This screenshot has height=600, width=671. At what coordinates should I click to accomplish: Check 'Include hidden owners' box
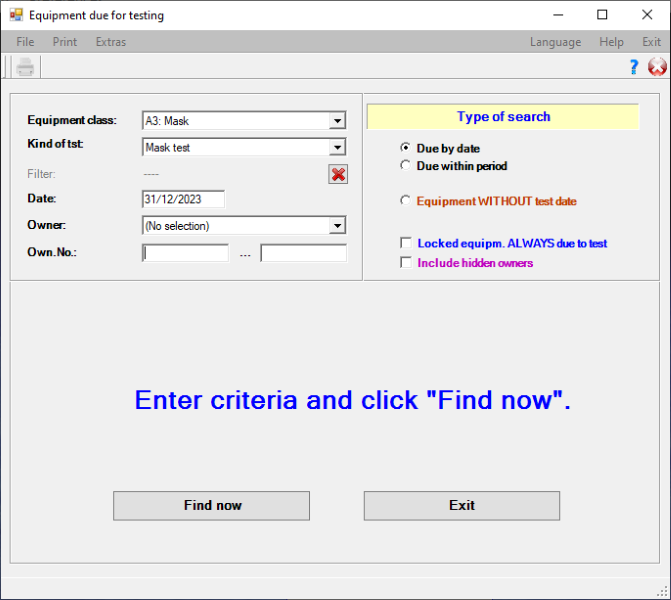point(405,263)
